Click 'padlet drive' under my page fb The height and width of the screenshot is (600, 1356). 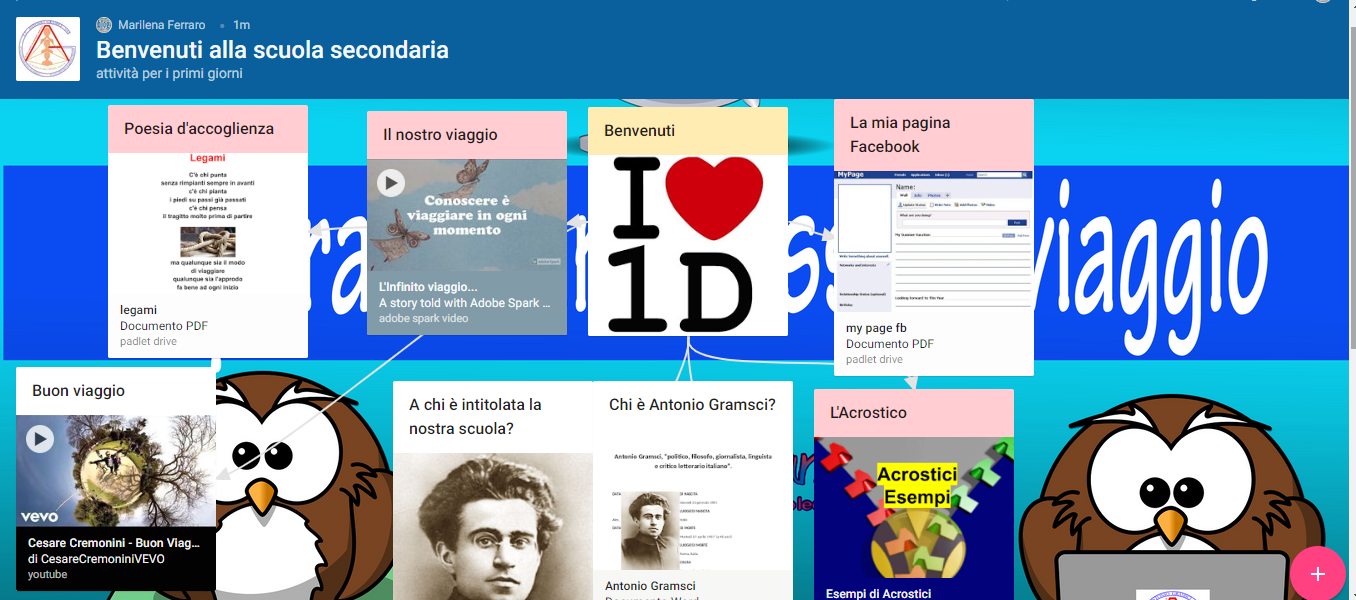[874, 360]
